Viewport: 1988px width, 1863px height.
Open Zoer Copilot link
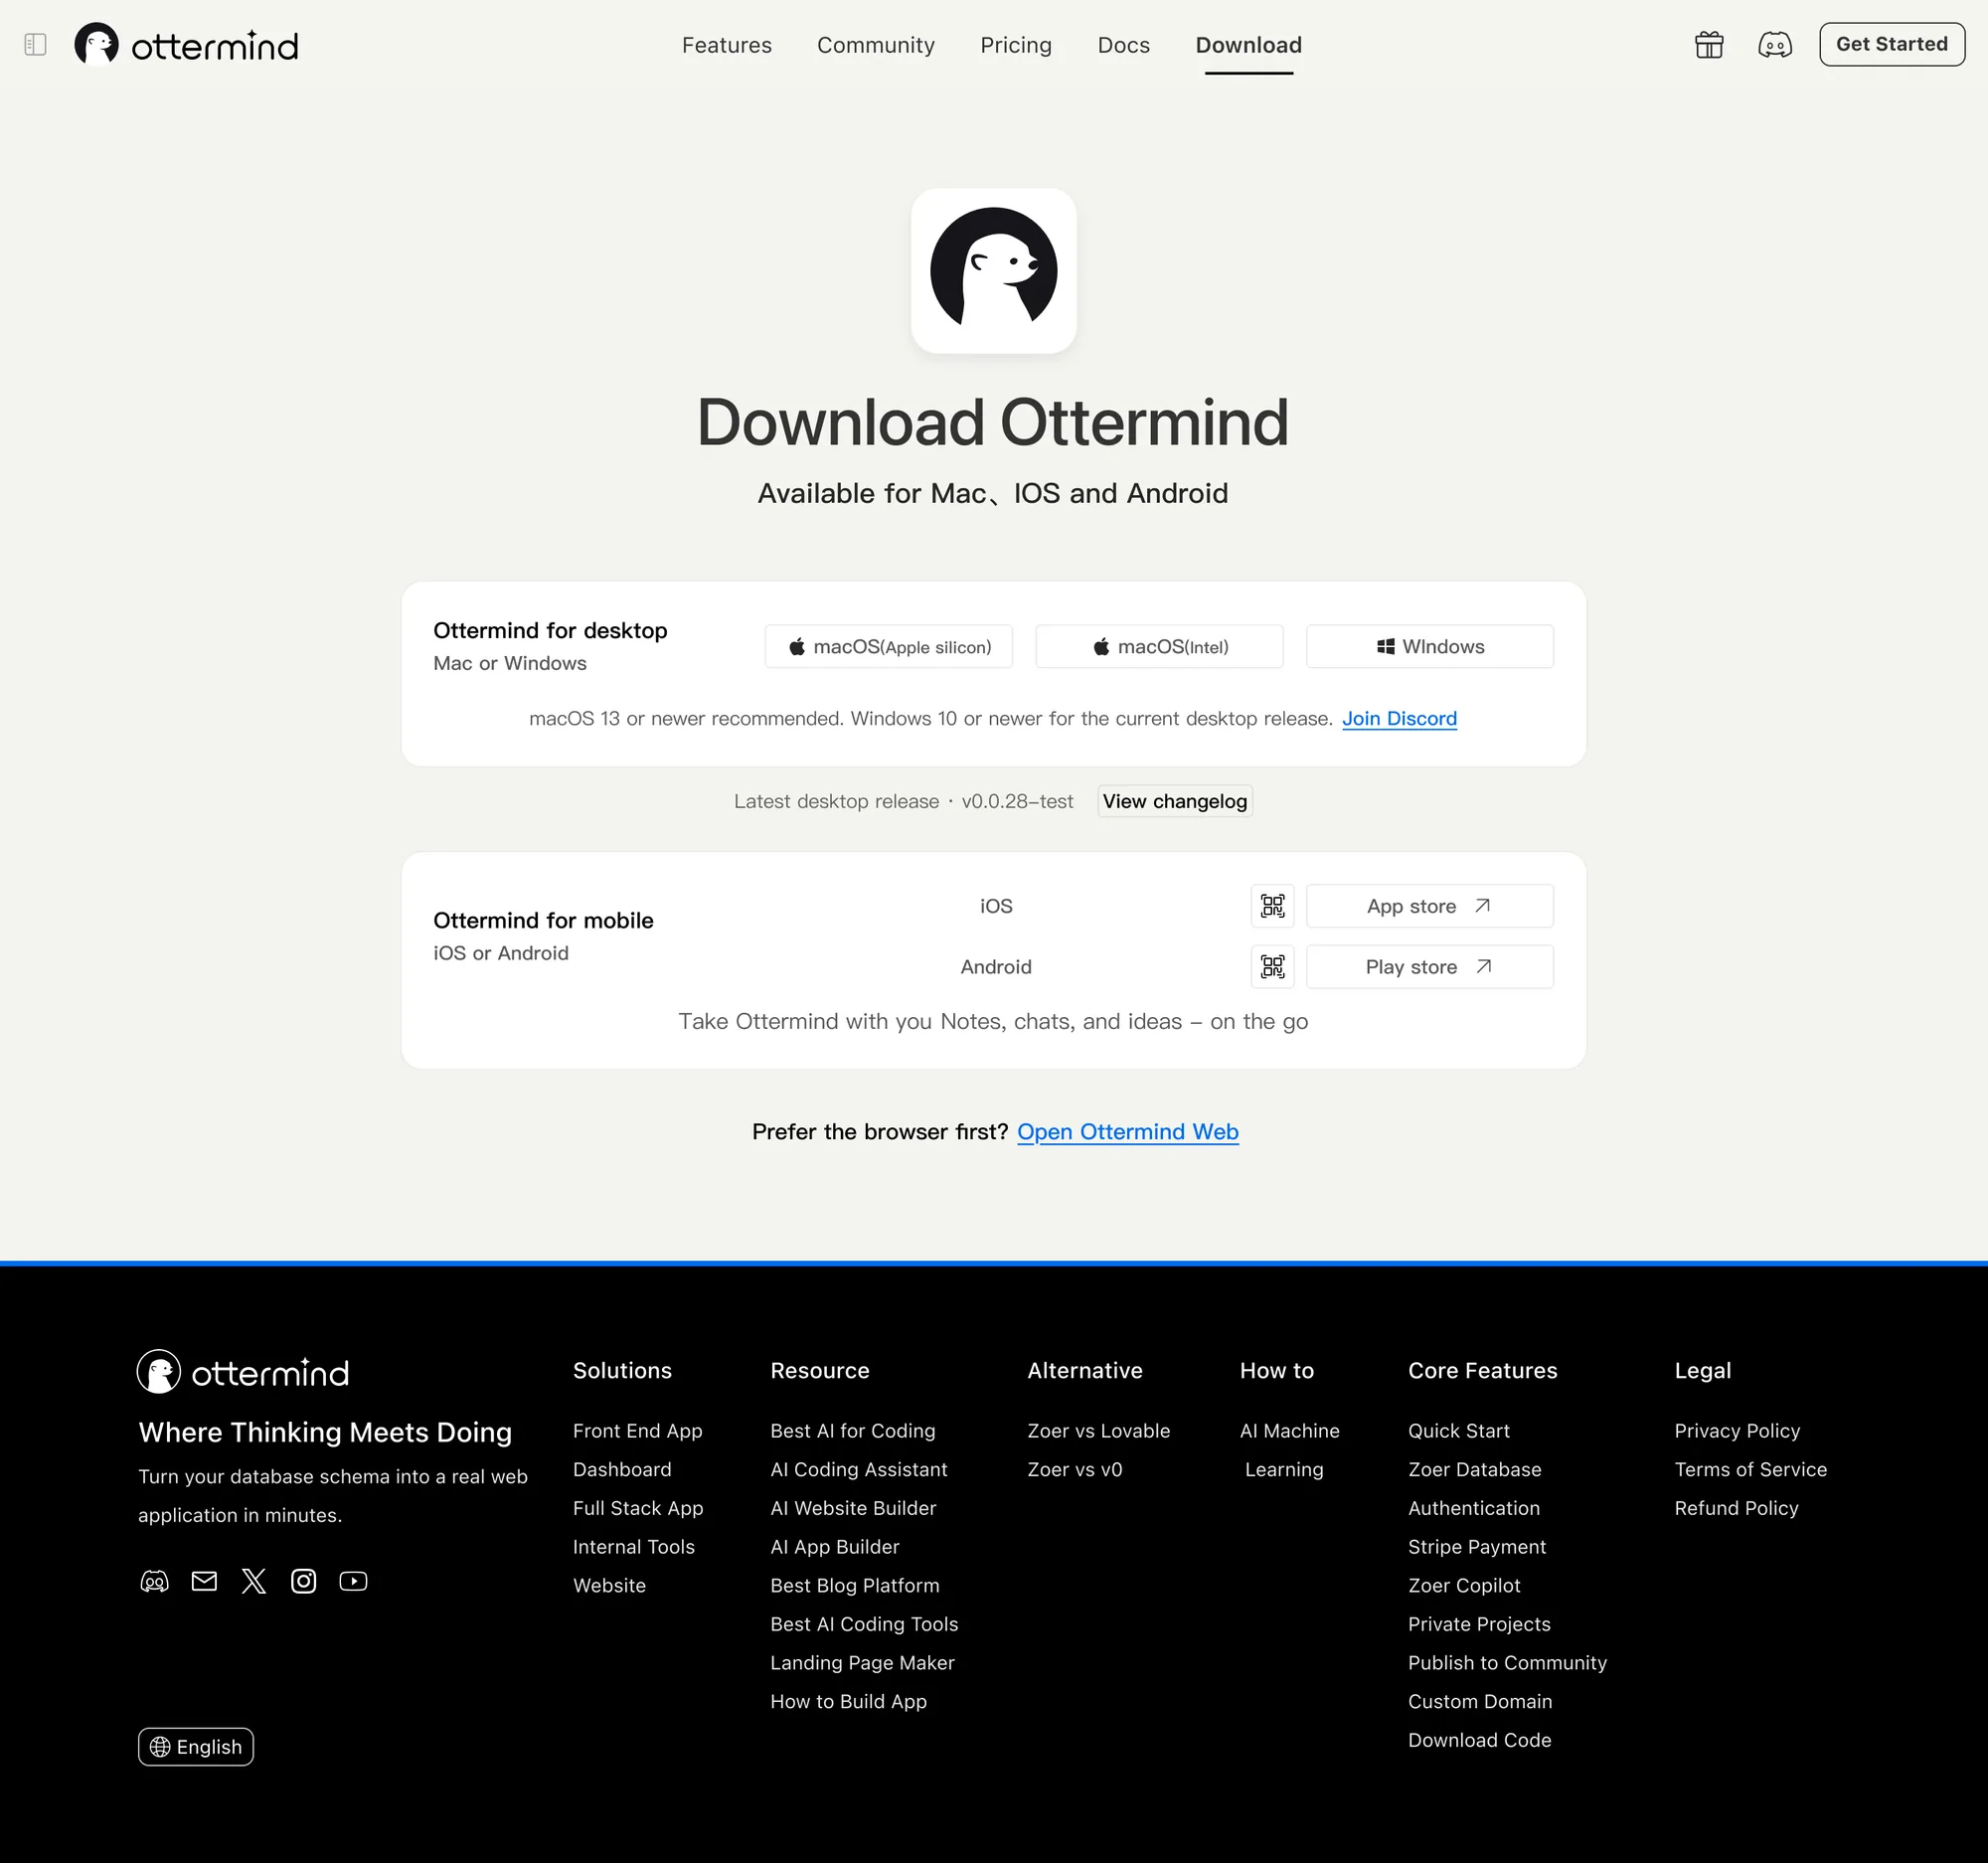tap(1464, 1586)
